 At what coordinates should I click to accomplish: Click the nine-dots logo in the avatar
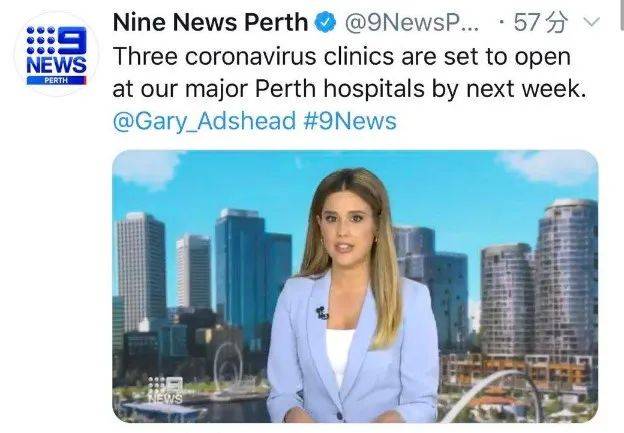pos(41,40)
